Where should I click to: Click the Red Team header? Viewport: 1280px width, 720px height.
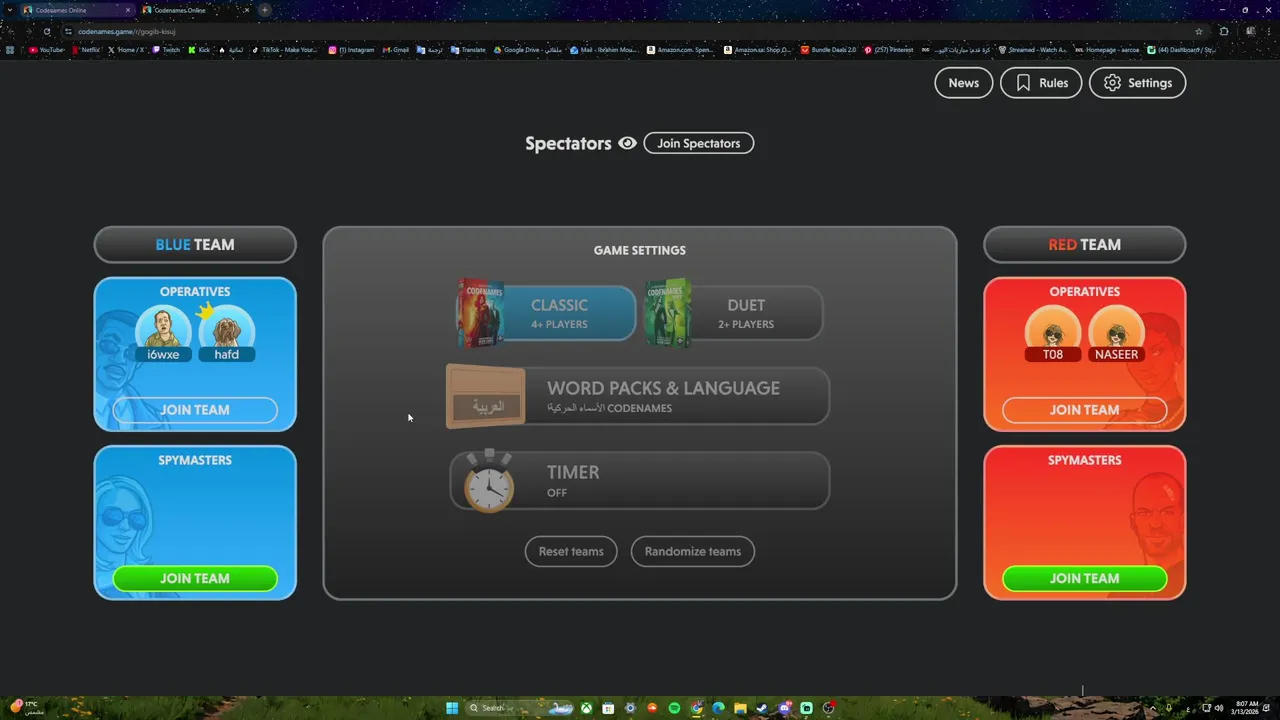(x=1084, y=244)
